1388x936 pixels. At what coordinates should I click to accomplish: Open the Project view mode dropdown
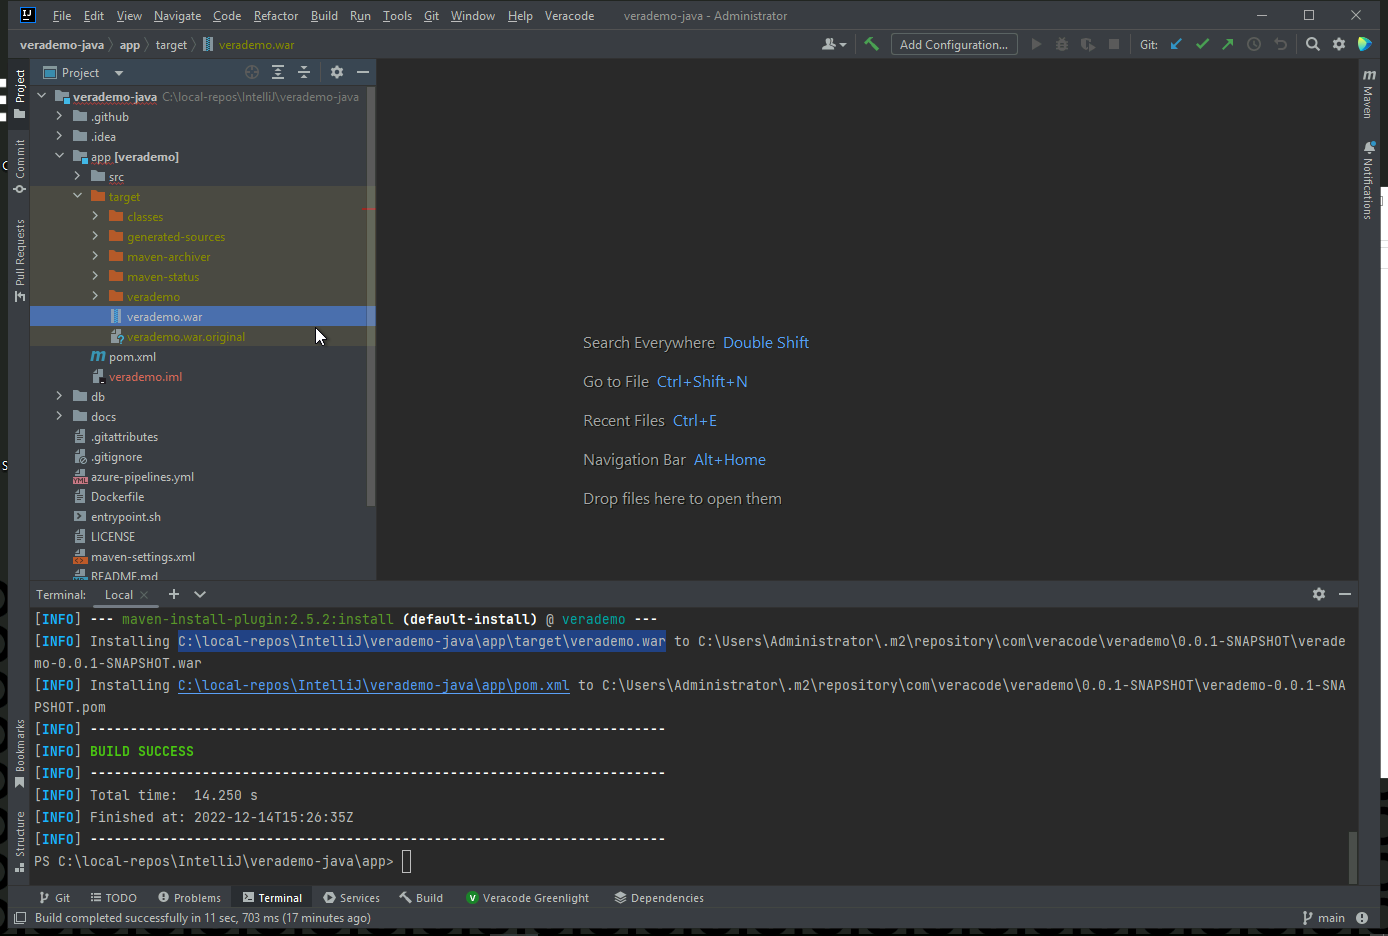(x=119, y=73)
